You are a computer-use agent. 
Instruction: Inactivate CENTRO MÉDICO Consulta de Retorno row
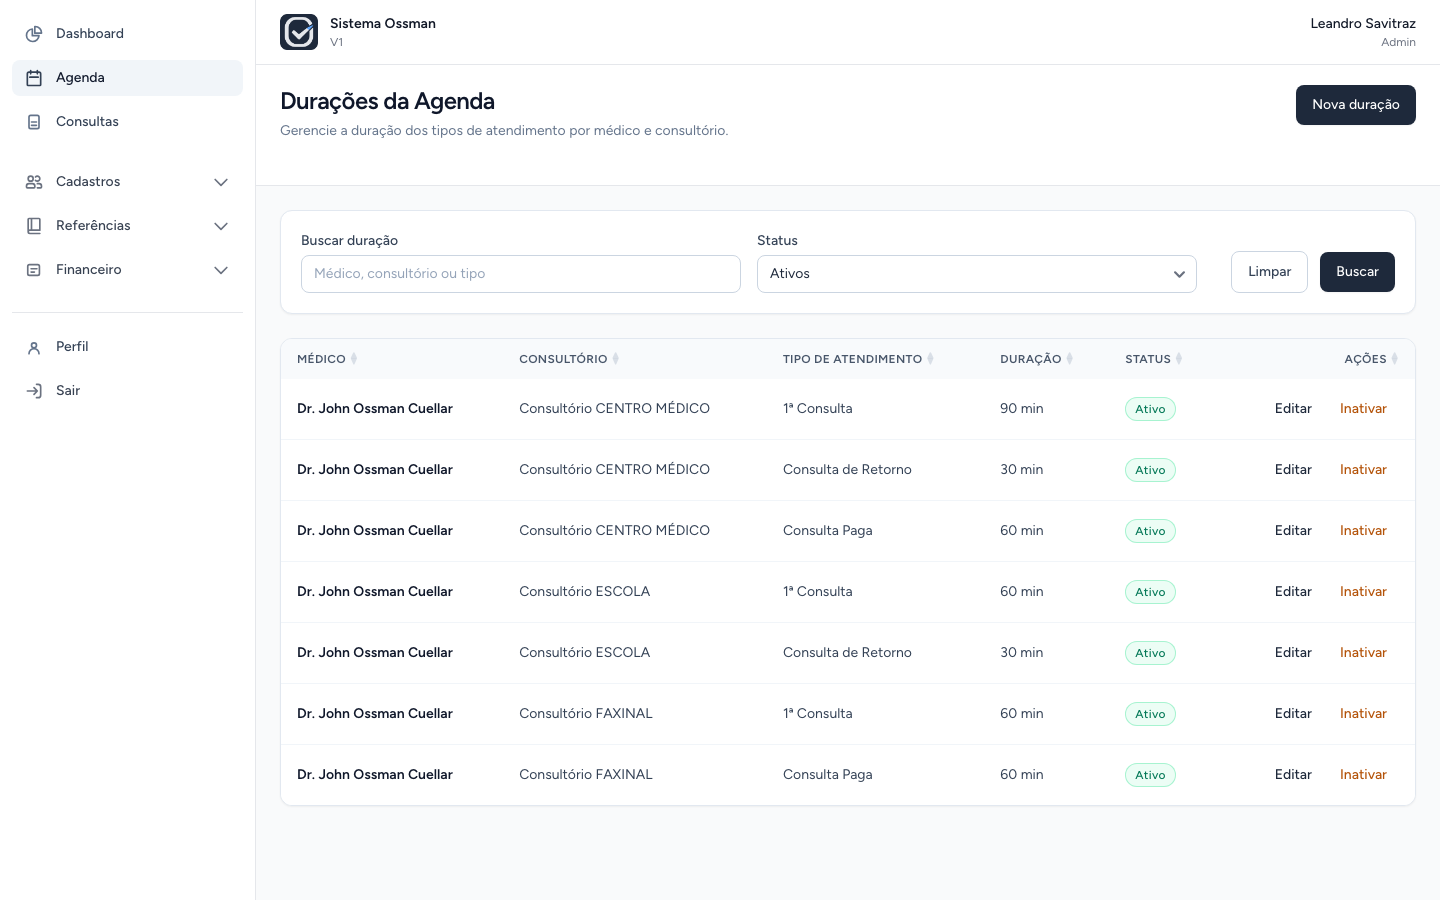(1363, 470)
